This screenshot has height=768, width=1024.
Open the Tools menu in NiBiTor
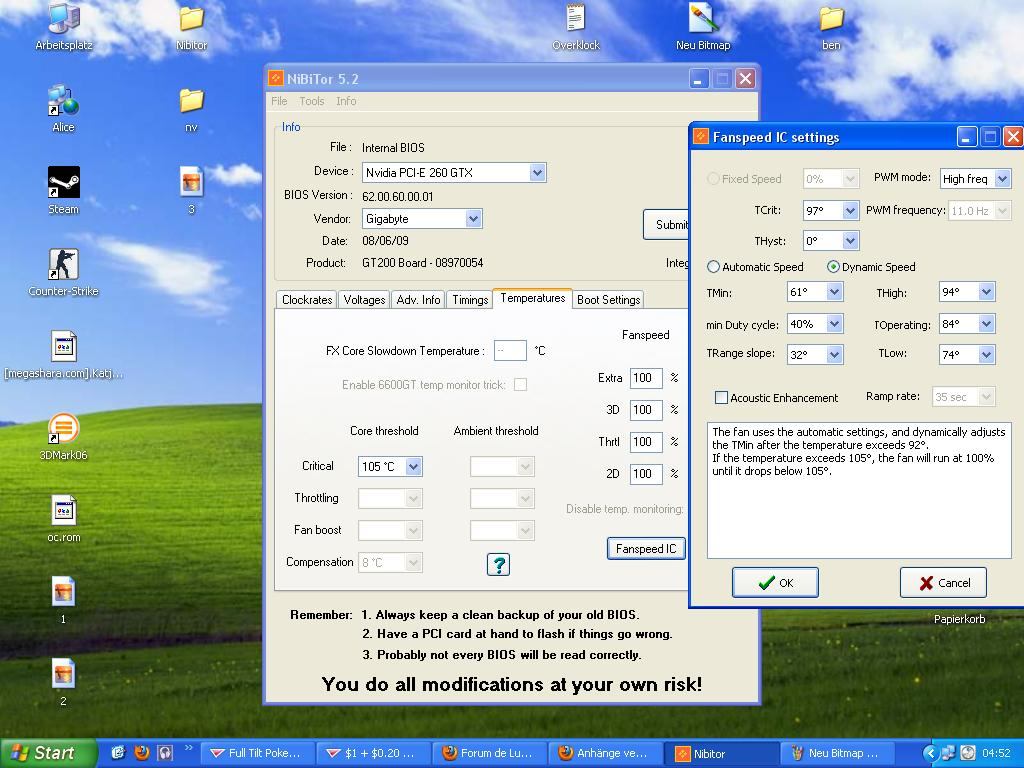click(x=312, y=101)
